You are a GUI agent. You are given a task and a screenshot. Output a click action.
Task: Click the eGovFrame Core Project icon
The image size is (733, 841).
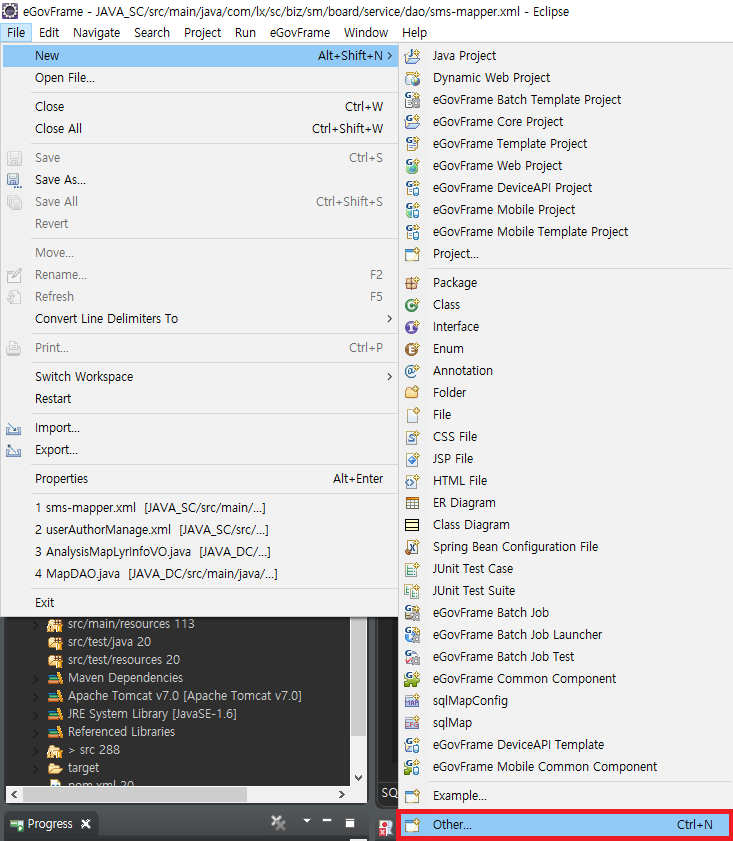pos(412,122)
